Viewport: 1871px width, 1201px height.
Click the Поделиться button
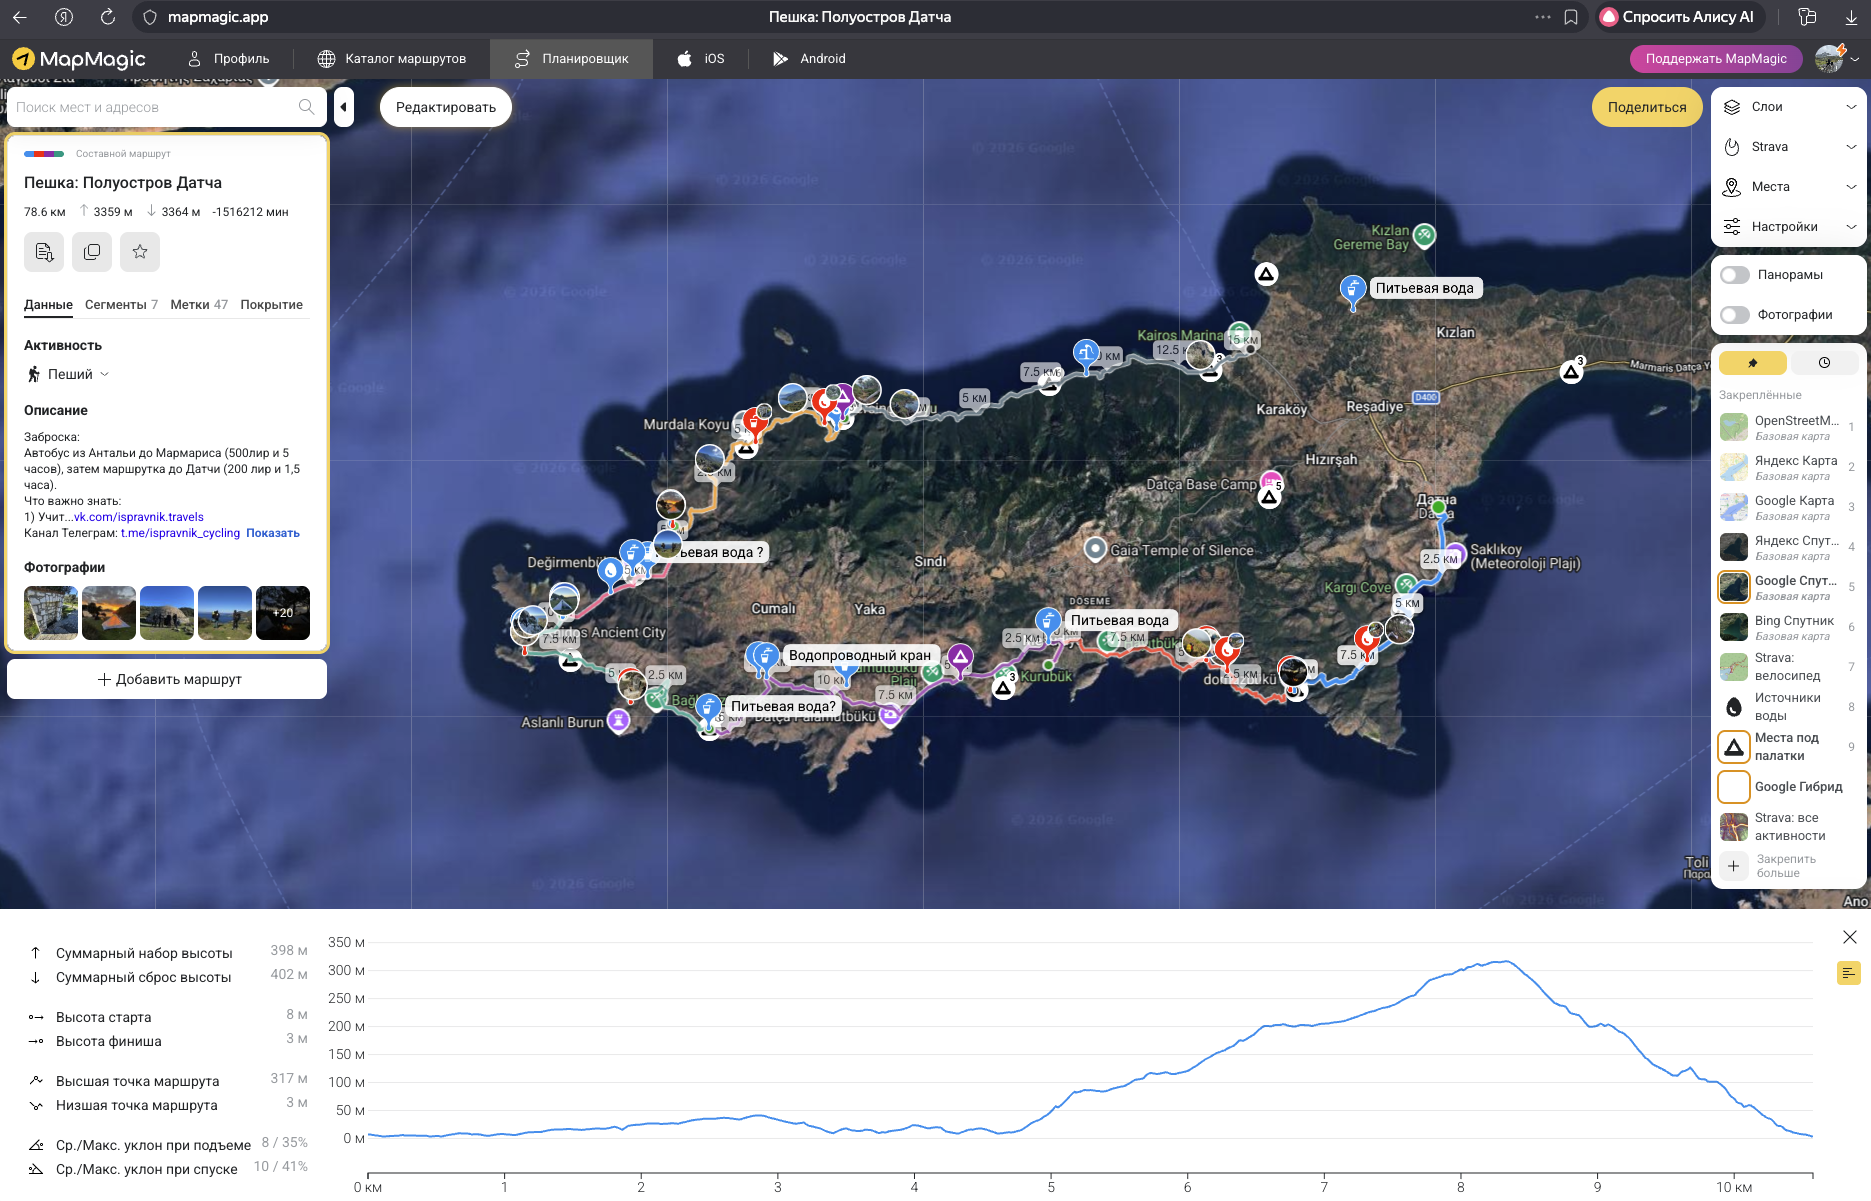coord(1646,107)
